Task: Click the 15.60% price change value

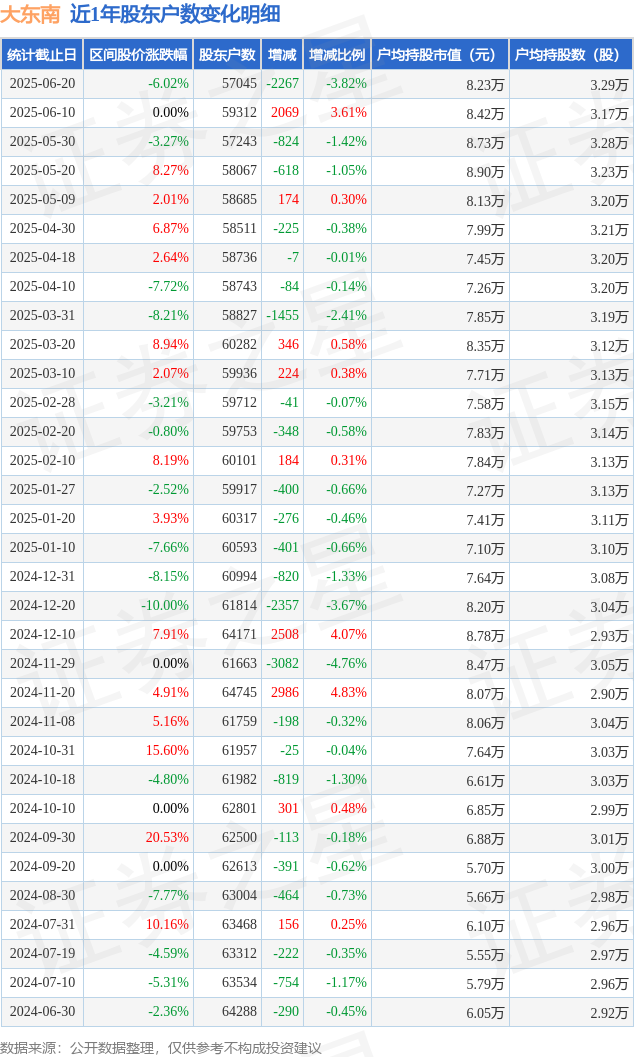Action: [167, 750]
